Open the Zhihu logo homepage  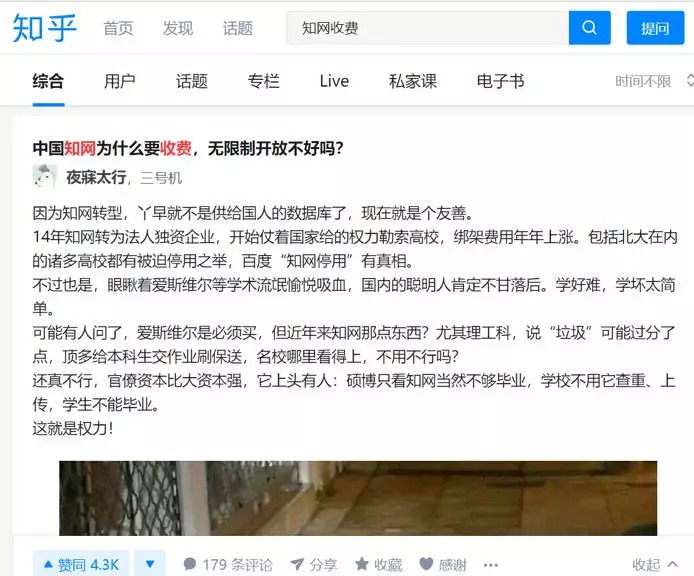coord(44,28)
